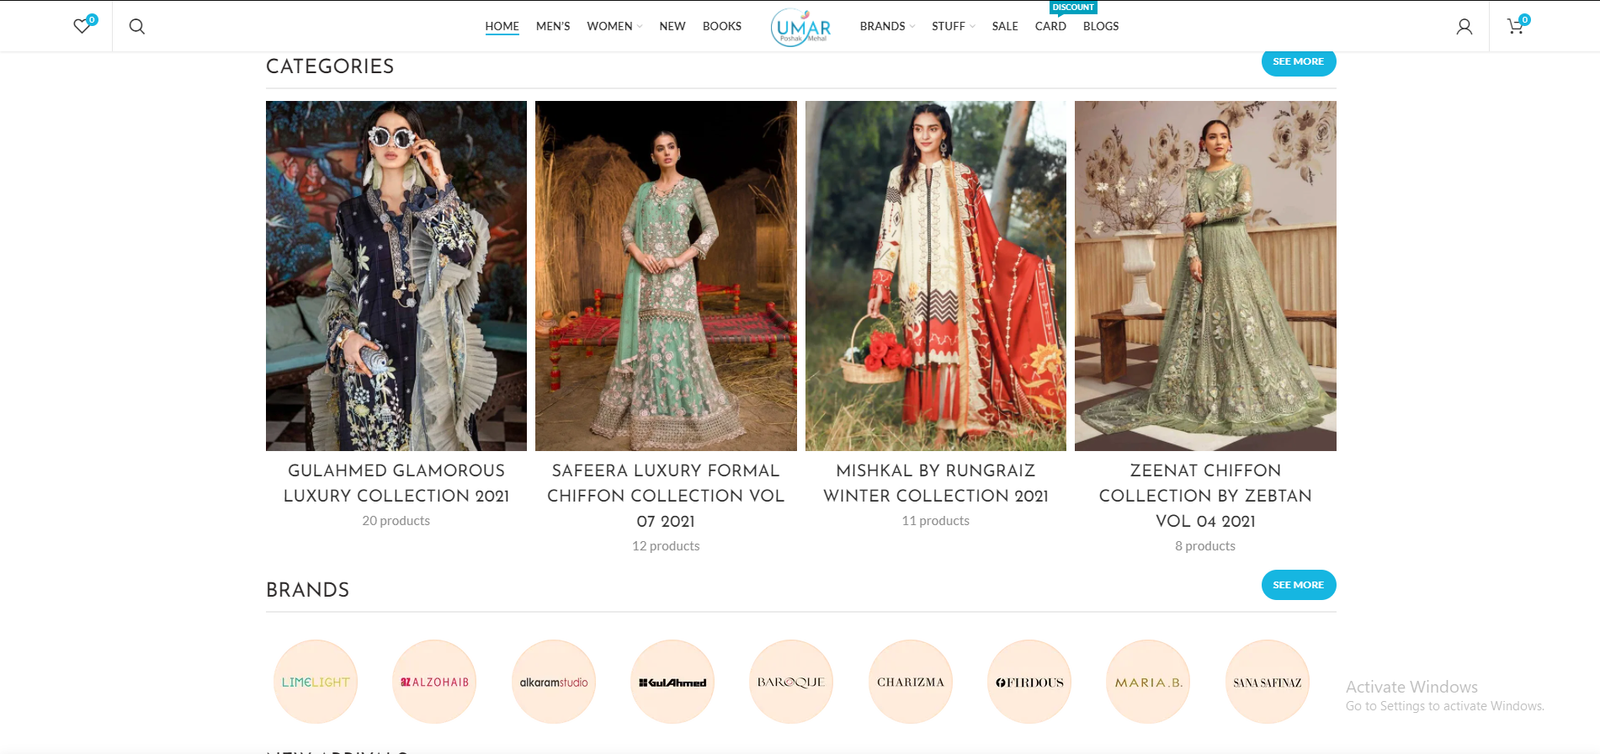Open the Books menu item

tap(722, 26)
